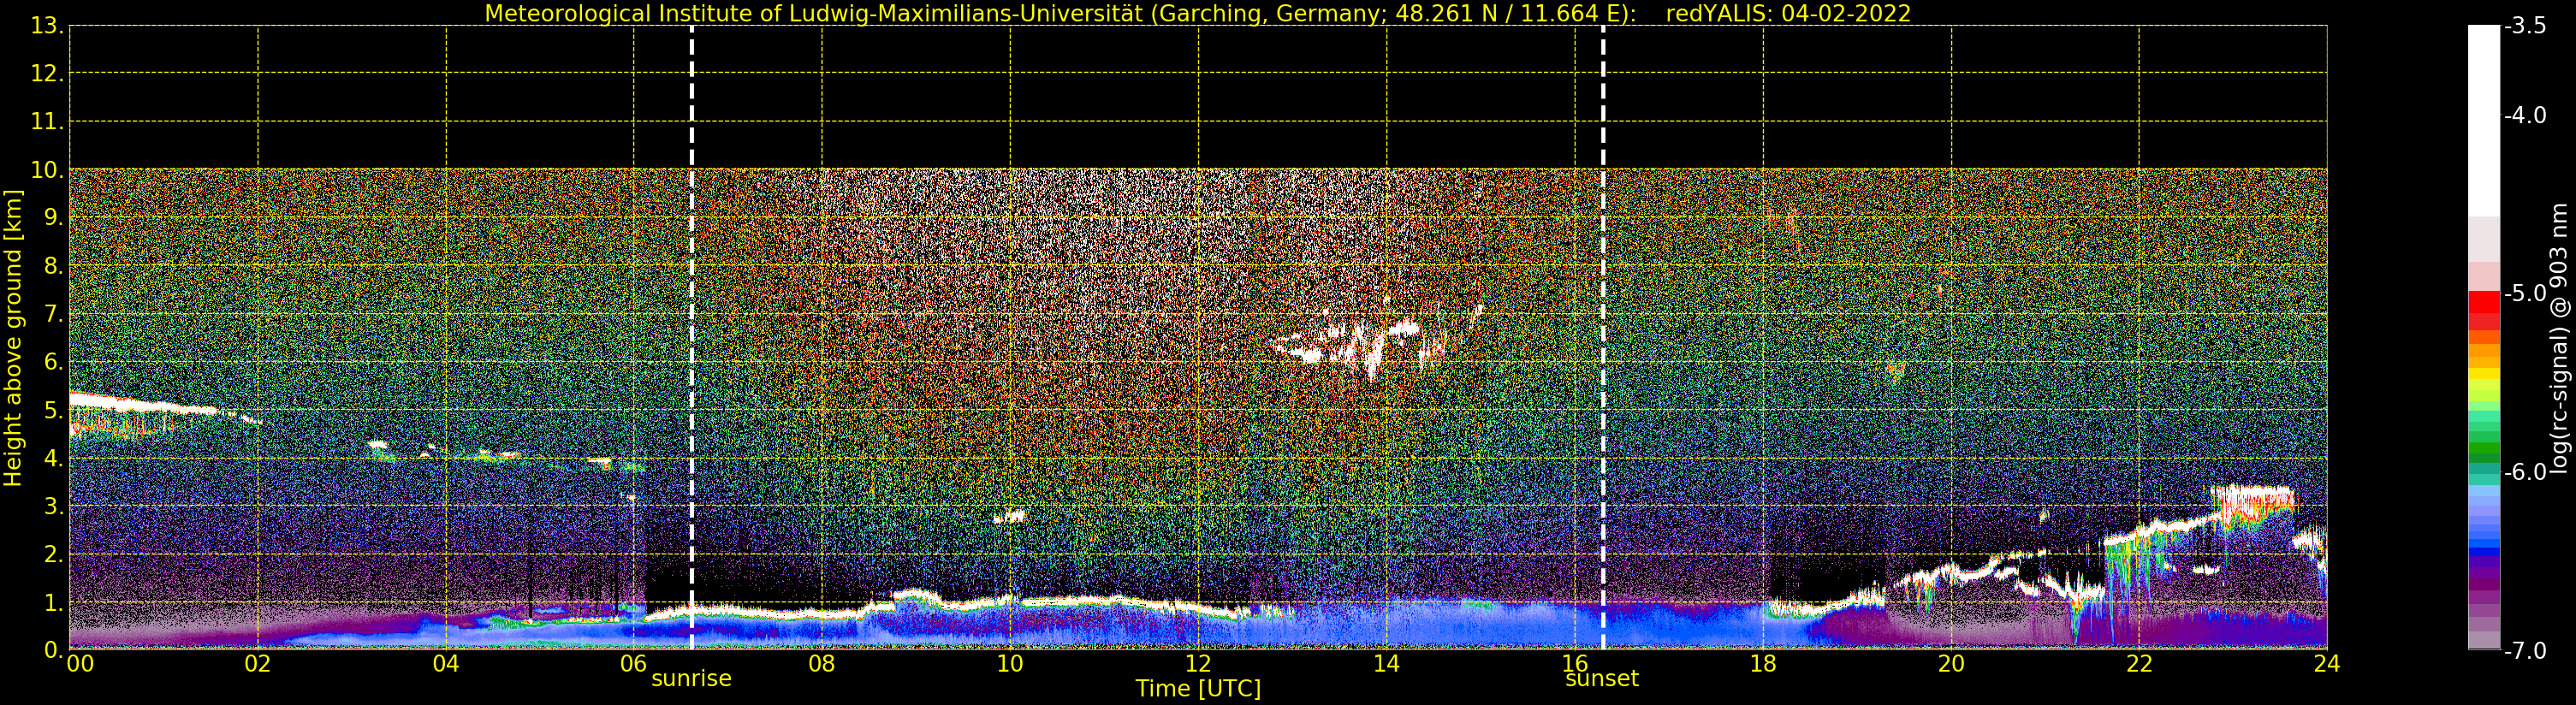Click the '11.' height axis tick
Viewport: 2576px width, 705px height.
click(x=47, y=122)
